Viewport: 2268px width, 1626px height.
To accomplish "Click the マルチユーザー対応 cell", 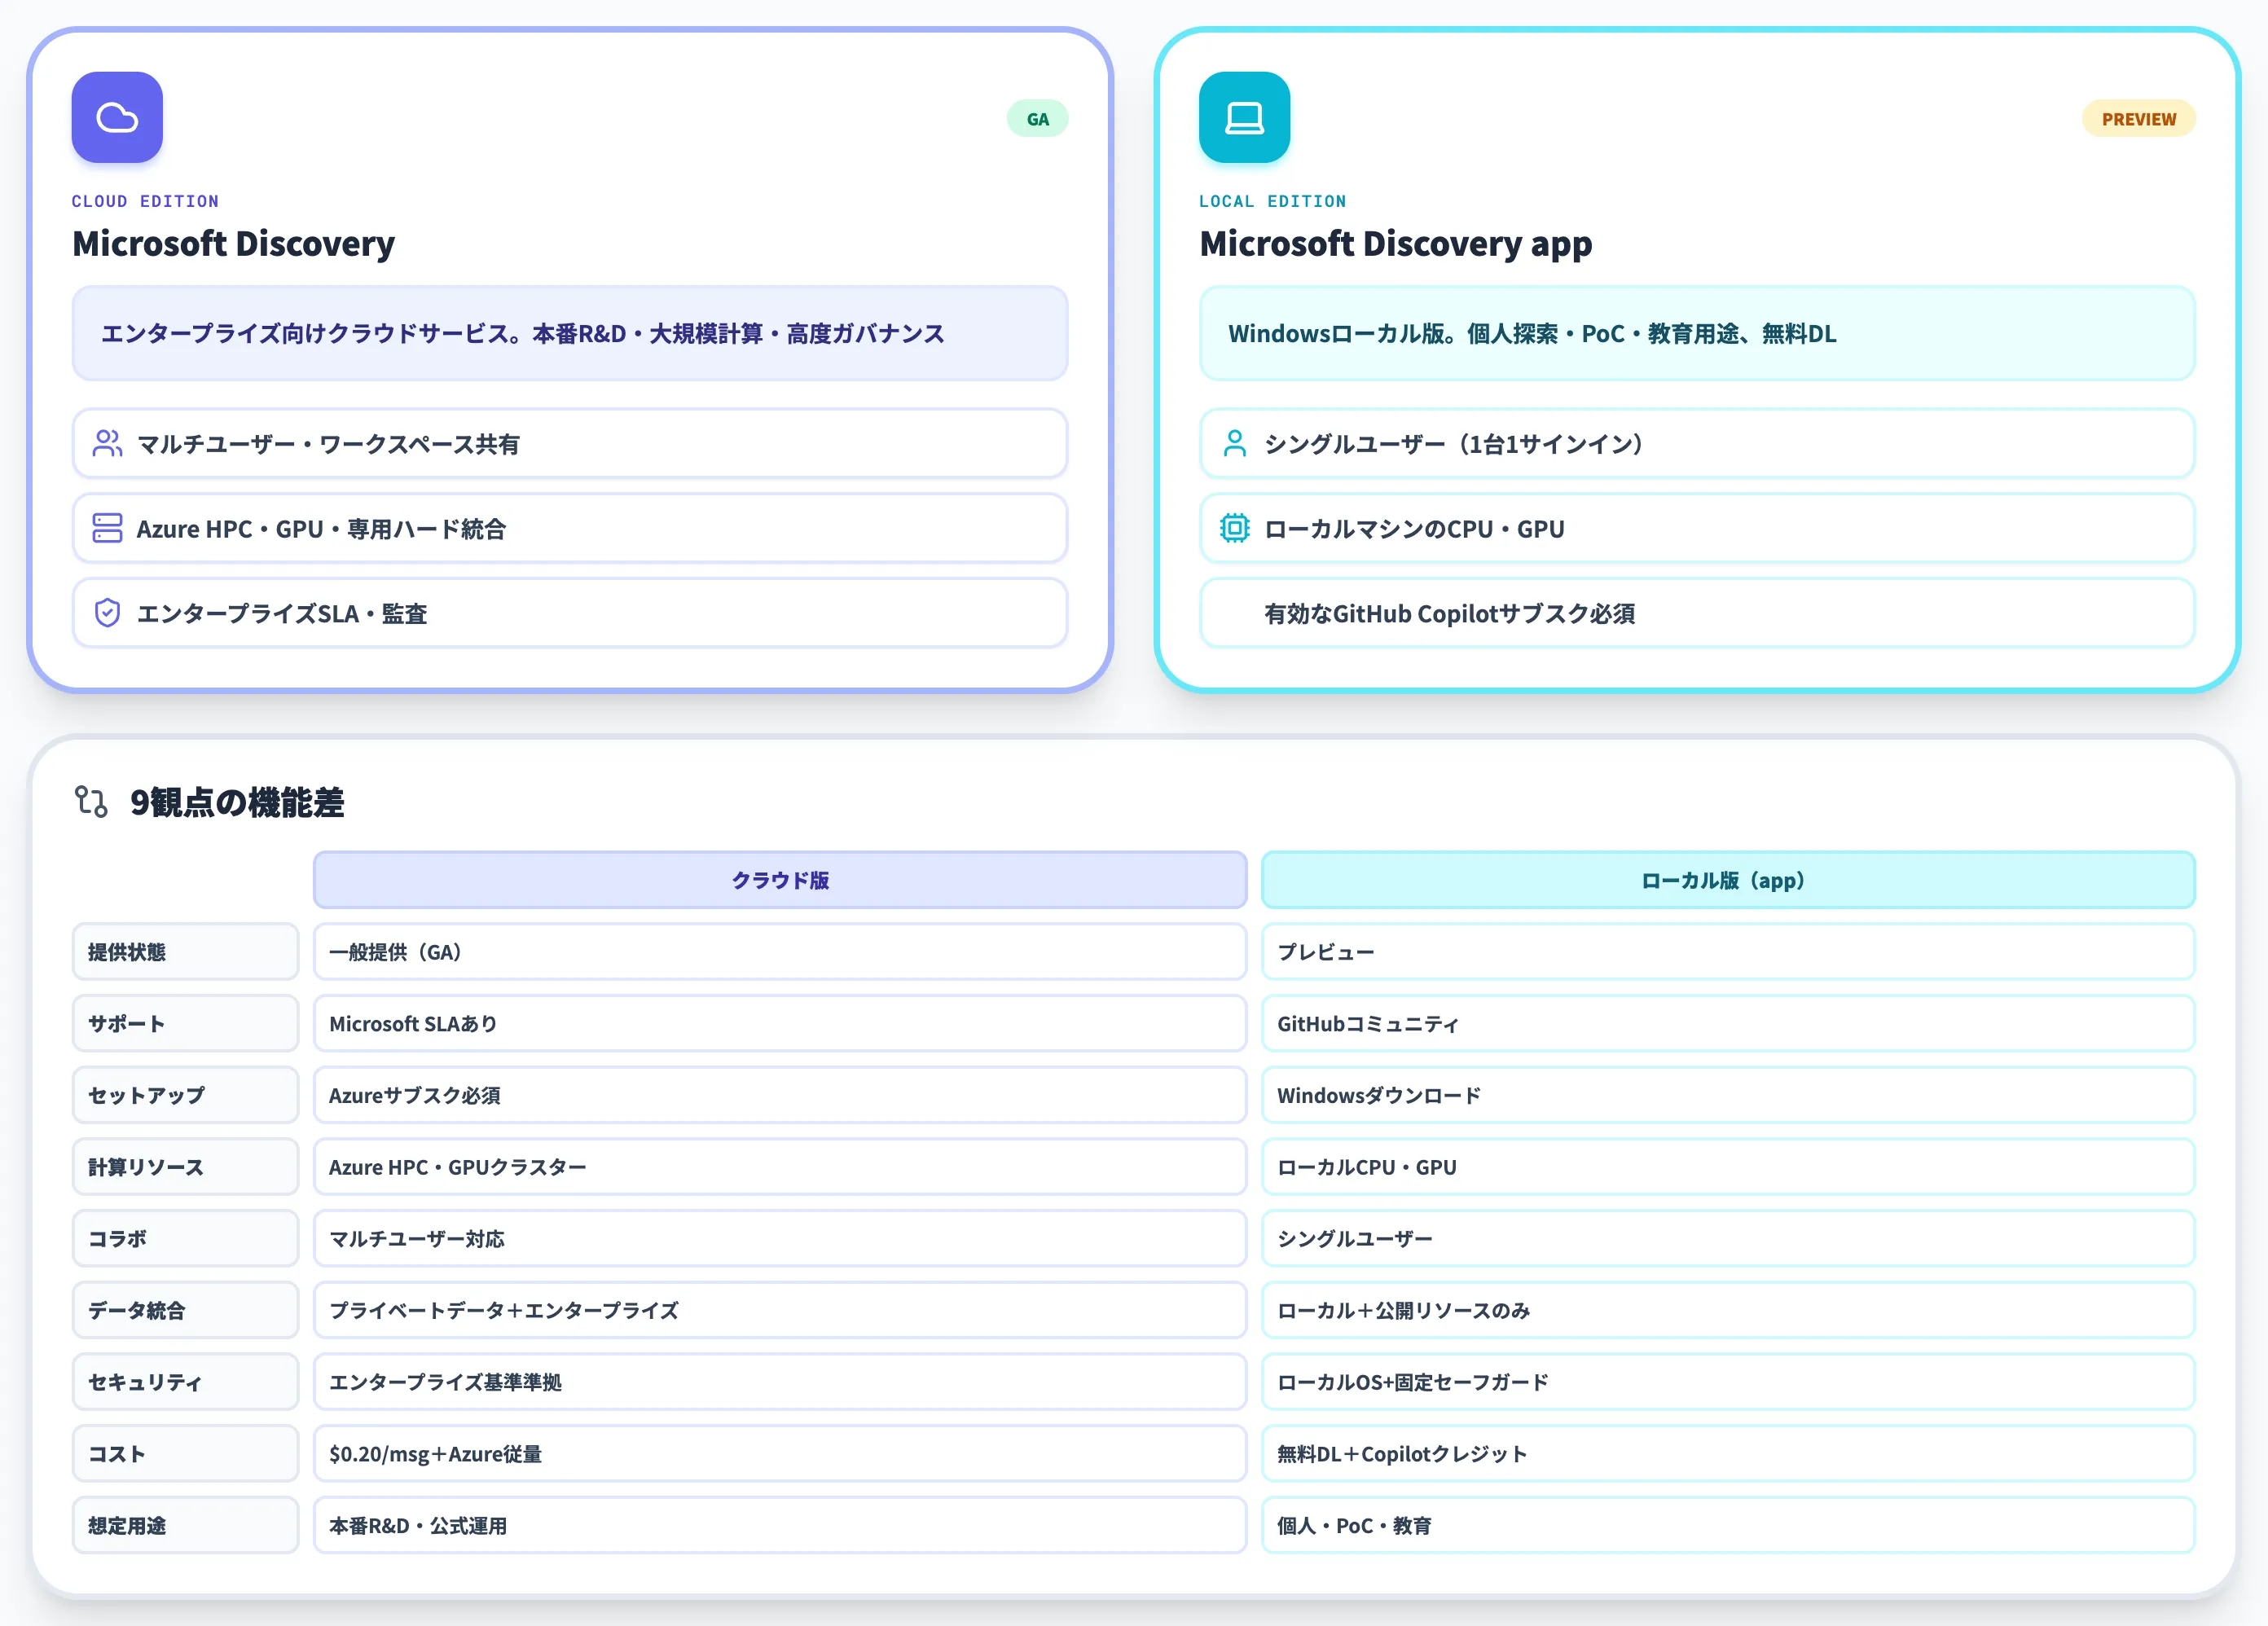I will point(780,1238).
